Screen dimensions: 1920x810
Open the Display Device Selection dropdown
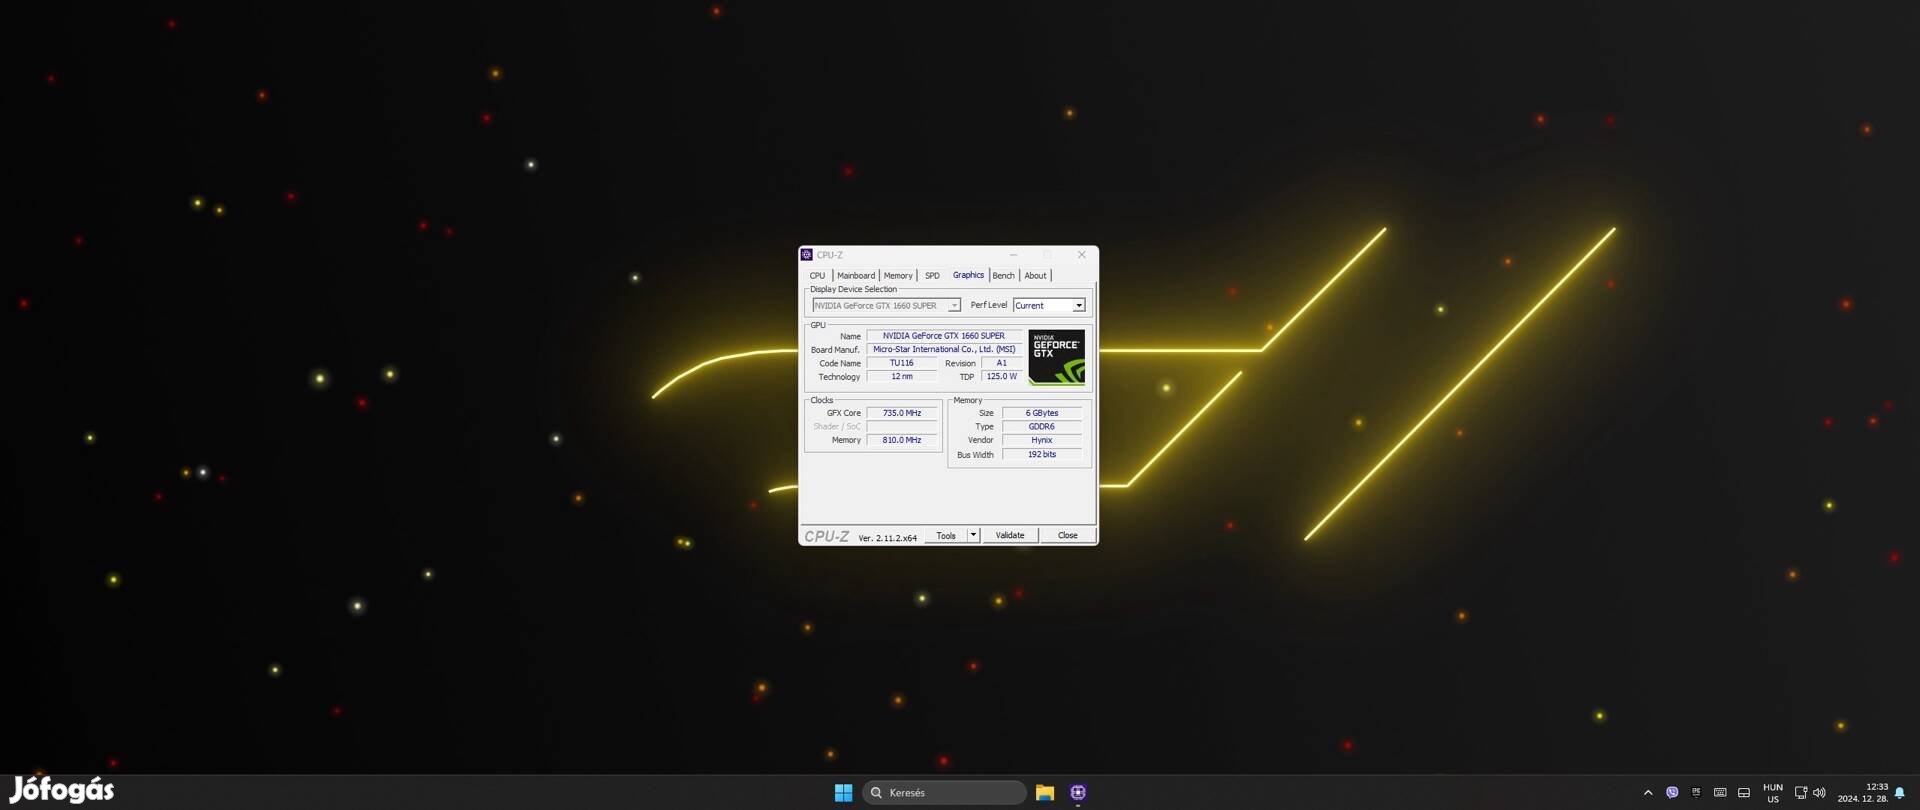pos(886,305)
